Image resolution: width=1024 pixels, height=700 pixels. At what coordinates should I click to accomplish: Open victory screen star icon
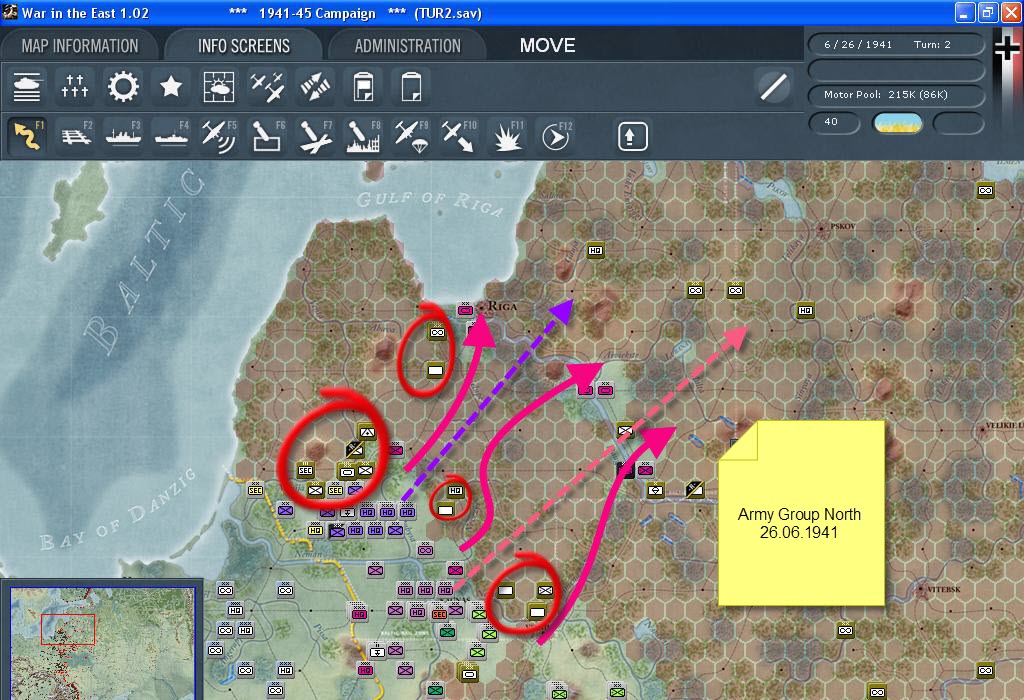click(171, 87)
